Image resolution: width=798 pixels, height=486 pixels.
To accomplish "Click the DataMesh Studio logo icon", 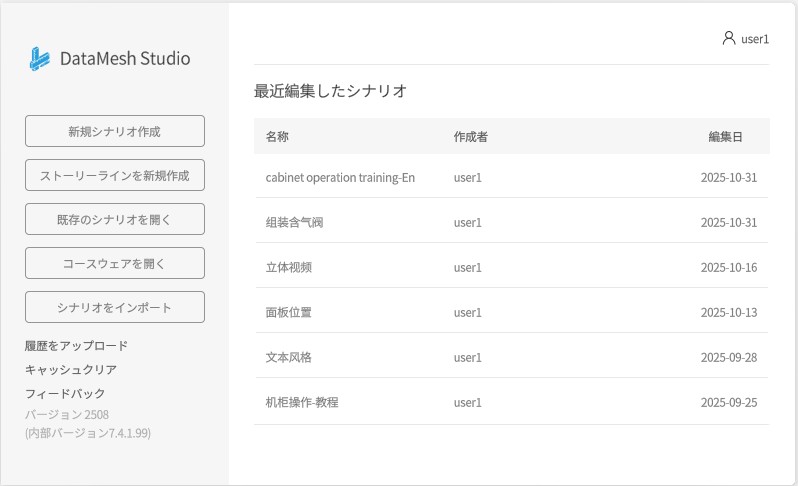I will click(x=39, y=59).
